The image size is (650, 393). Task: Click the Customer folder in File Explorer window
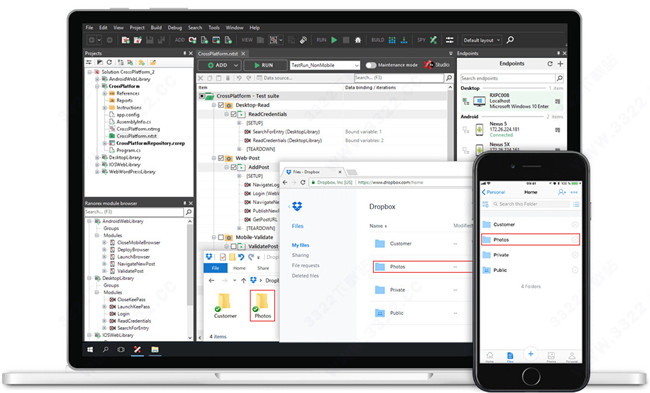[x=225, y=306]
